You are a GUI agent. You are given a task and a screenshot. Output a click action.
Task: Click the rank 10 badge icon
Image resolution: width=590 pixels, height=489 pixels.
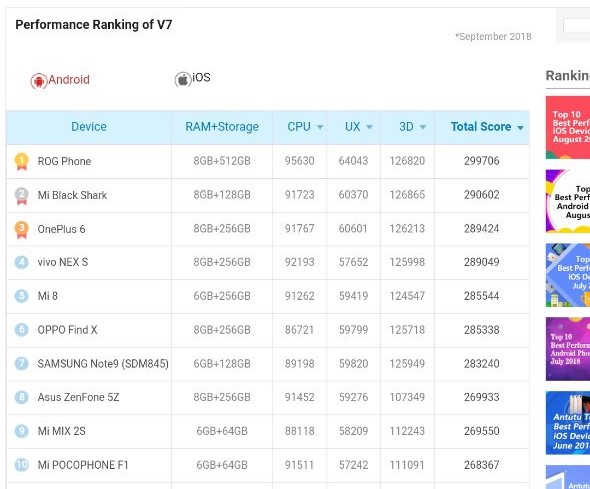pos(21,465)
